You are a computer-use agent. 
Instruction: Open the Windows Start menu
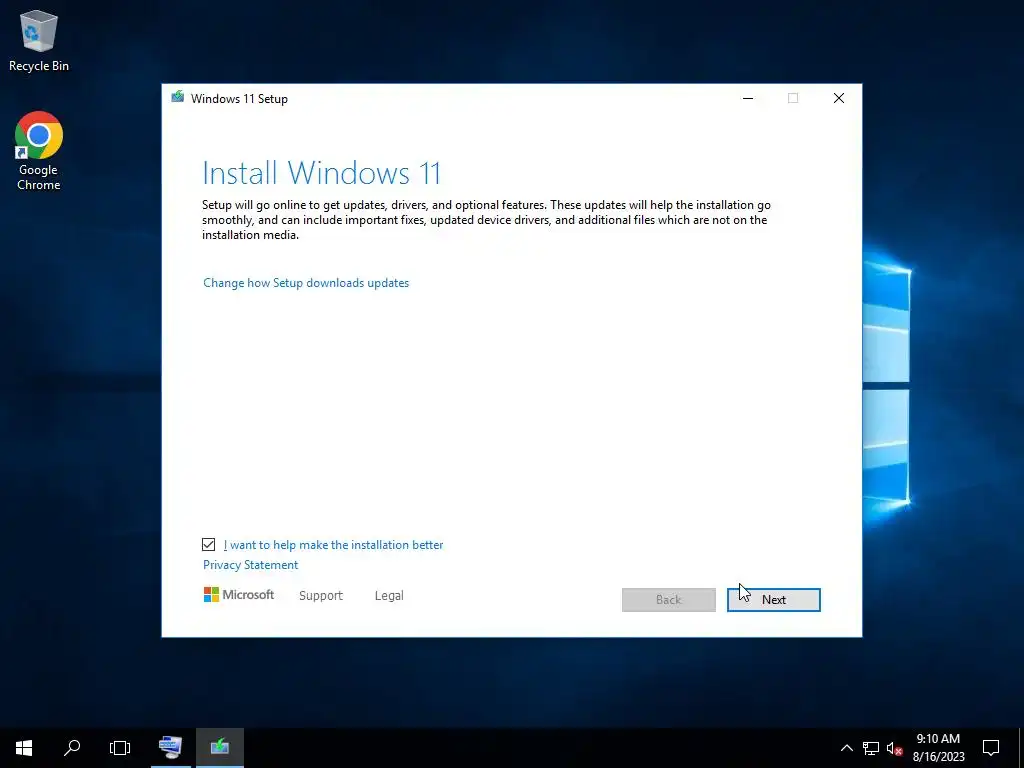coord(24,748)
